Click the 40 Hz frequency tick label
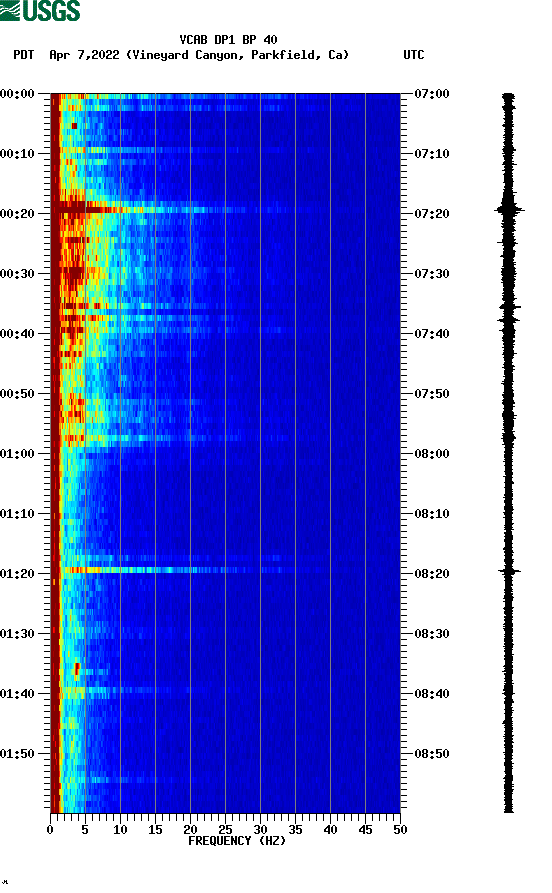Screen dimensions: 552x893 [x=330, y=830]
